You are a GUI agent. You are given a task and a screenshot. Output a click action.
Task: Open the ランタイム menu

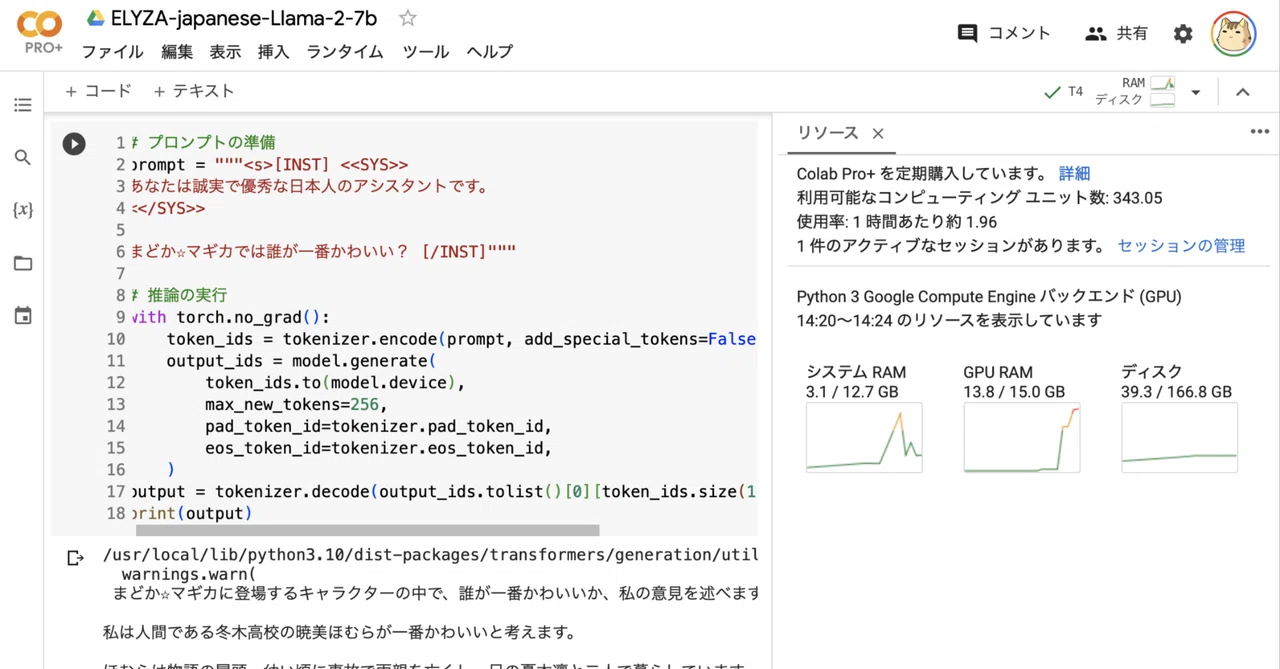click(x=345, y=52)
